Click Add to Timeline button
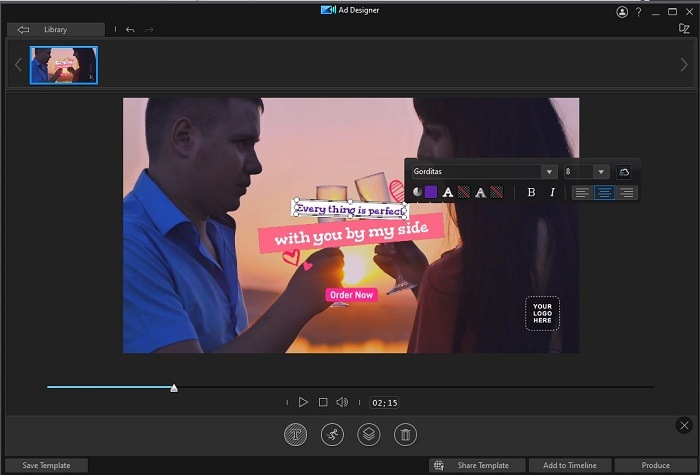 [x=570, y=465]
